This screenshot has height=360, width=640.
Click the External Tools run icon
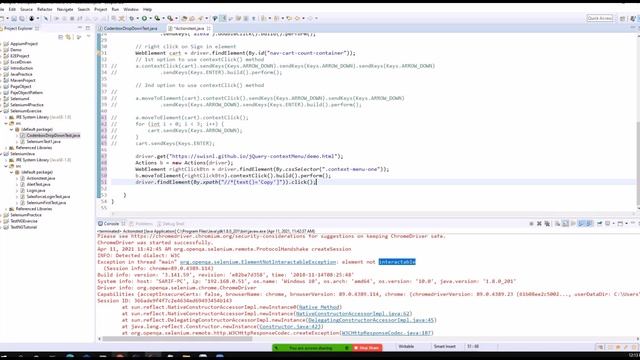pyautogui.click(x=170, y=18)
